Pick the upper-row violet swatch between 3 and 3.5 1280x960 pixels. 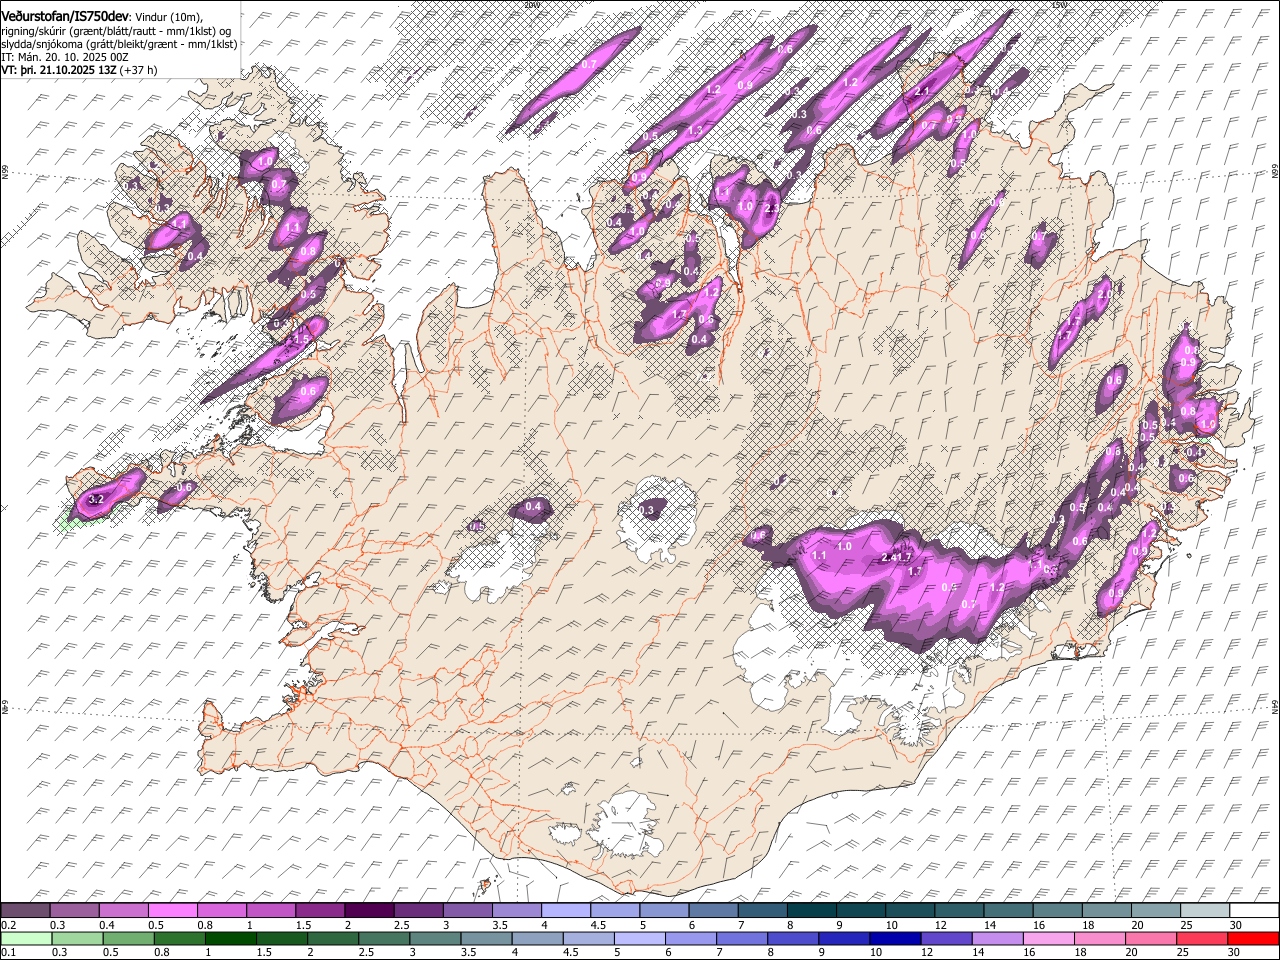468,910
